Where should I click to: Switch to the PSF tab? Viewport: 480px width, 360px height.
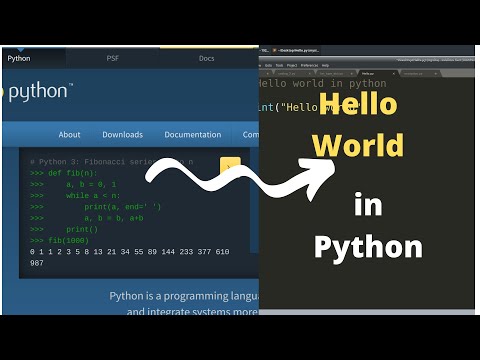click(x=112, y=58)
